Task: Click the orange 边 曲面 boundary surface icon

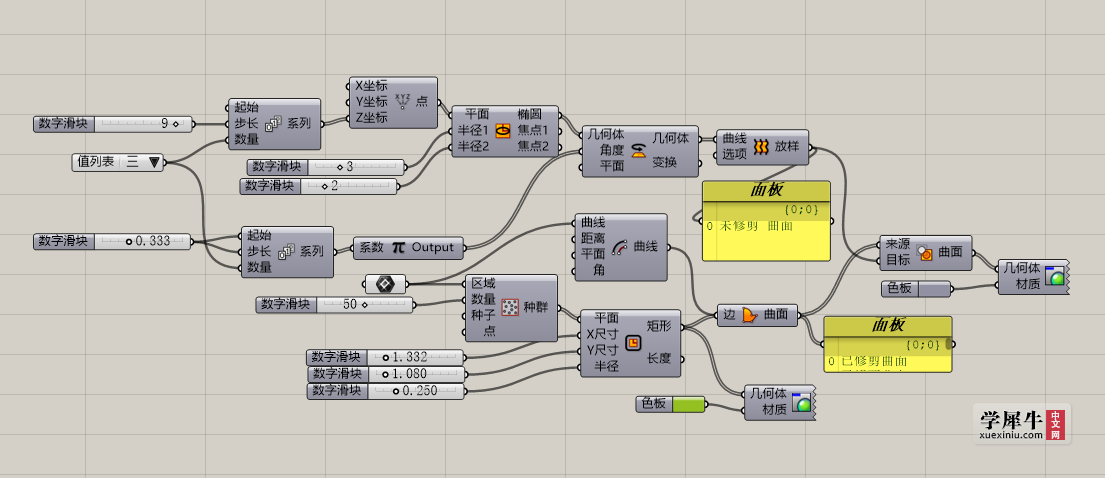Action: click(x=748, y=315)
